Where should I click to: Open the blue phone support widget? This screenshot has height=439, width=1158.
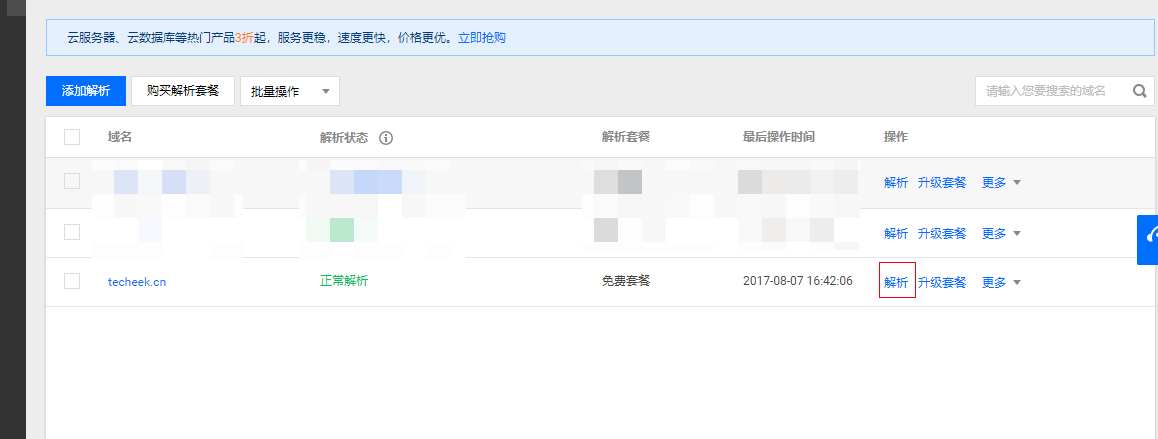[1149, 238]
